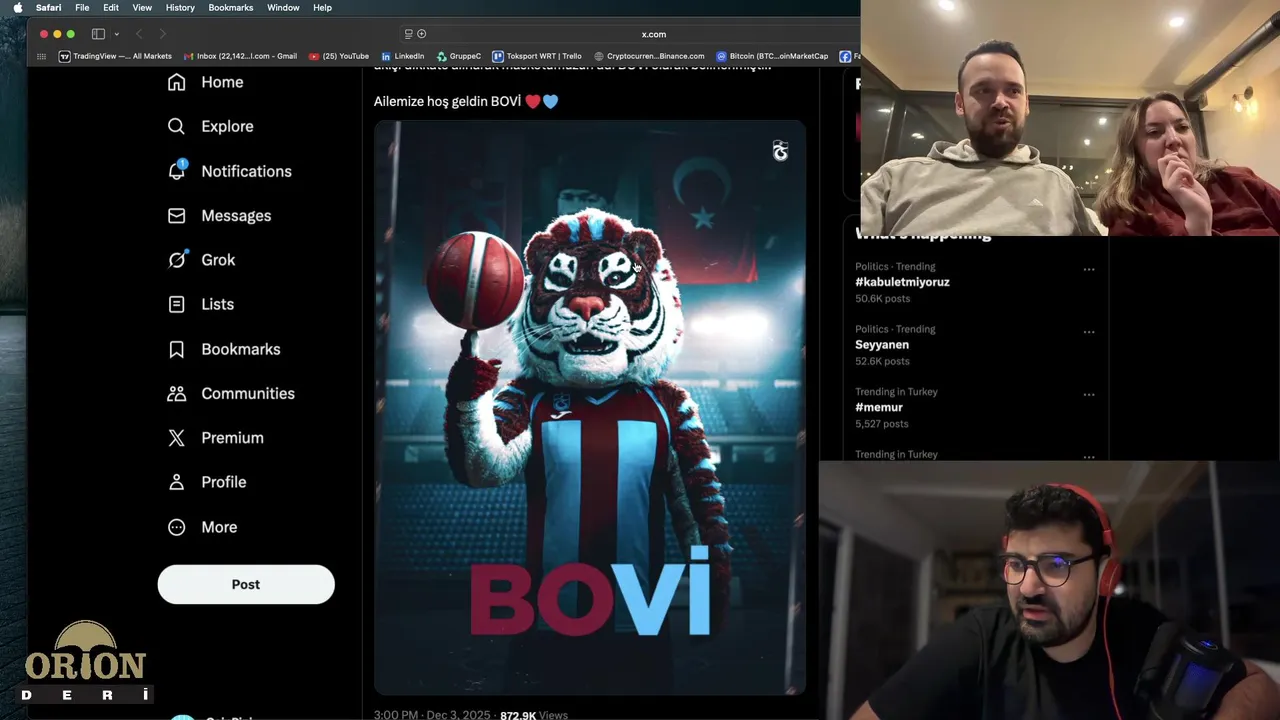
Task: Open the Safari application menu
Action: (48, 7)
